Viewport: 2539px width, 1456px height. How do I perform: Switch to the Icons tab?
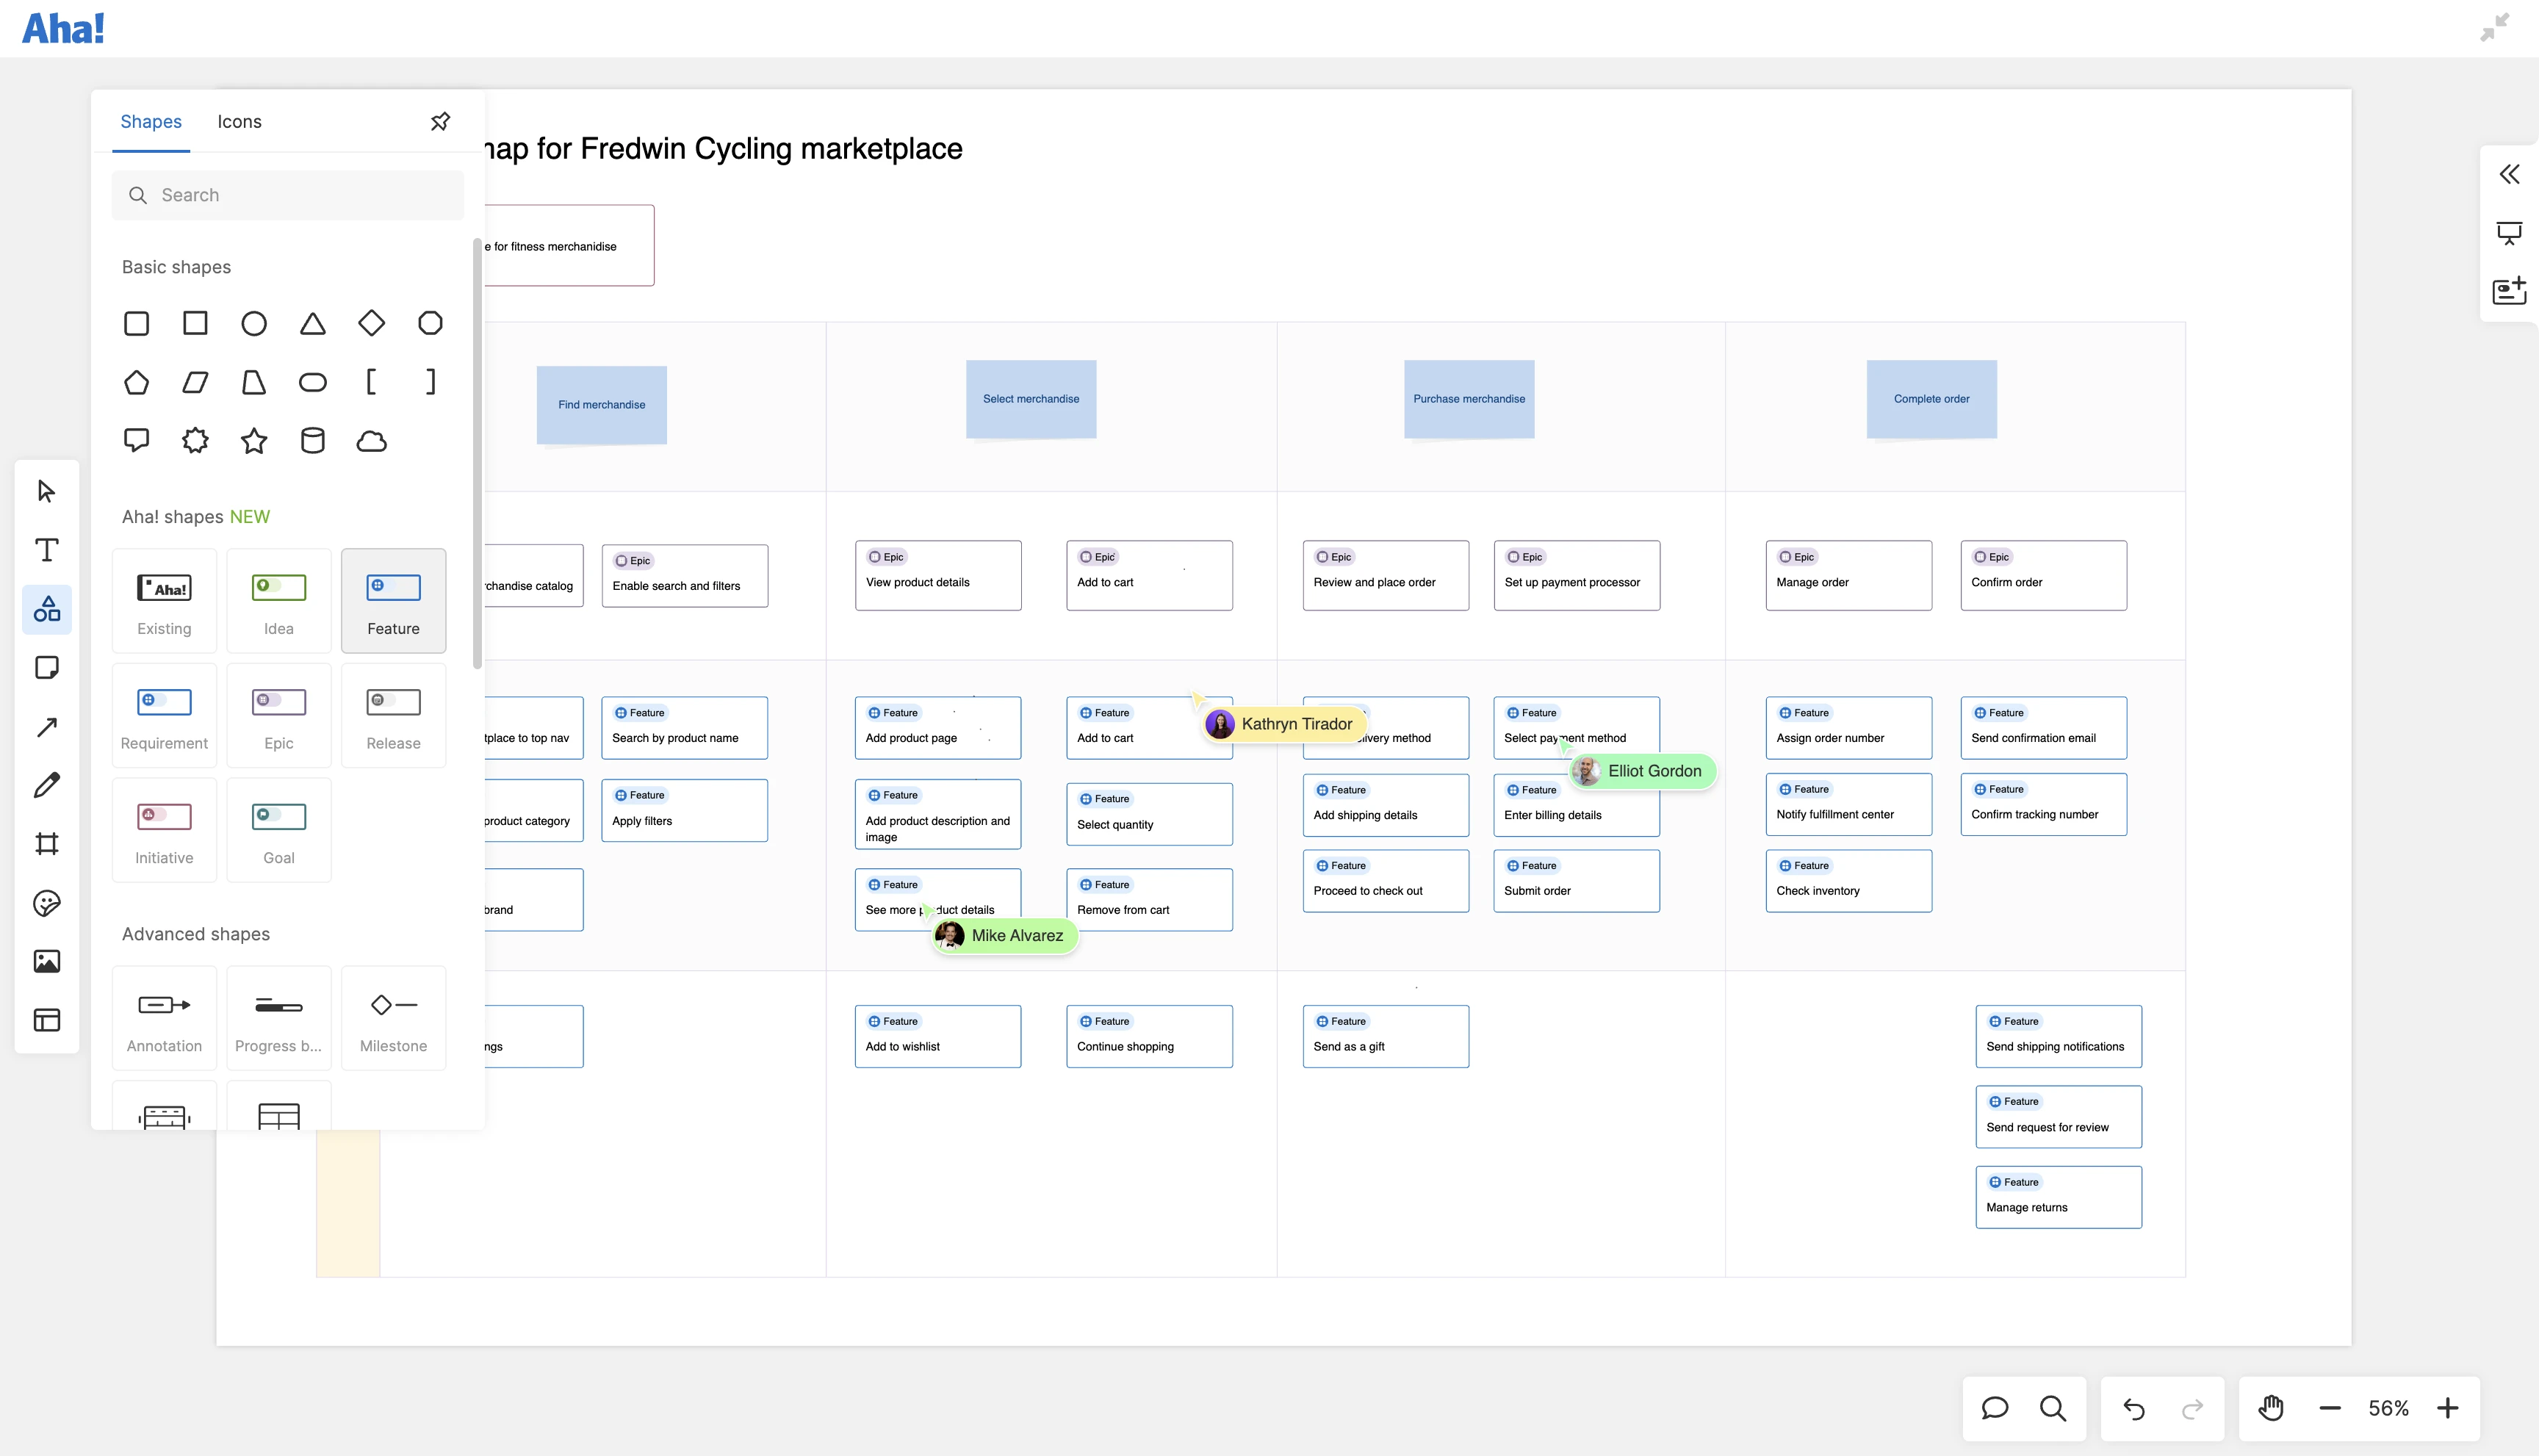[239, 121]
